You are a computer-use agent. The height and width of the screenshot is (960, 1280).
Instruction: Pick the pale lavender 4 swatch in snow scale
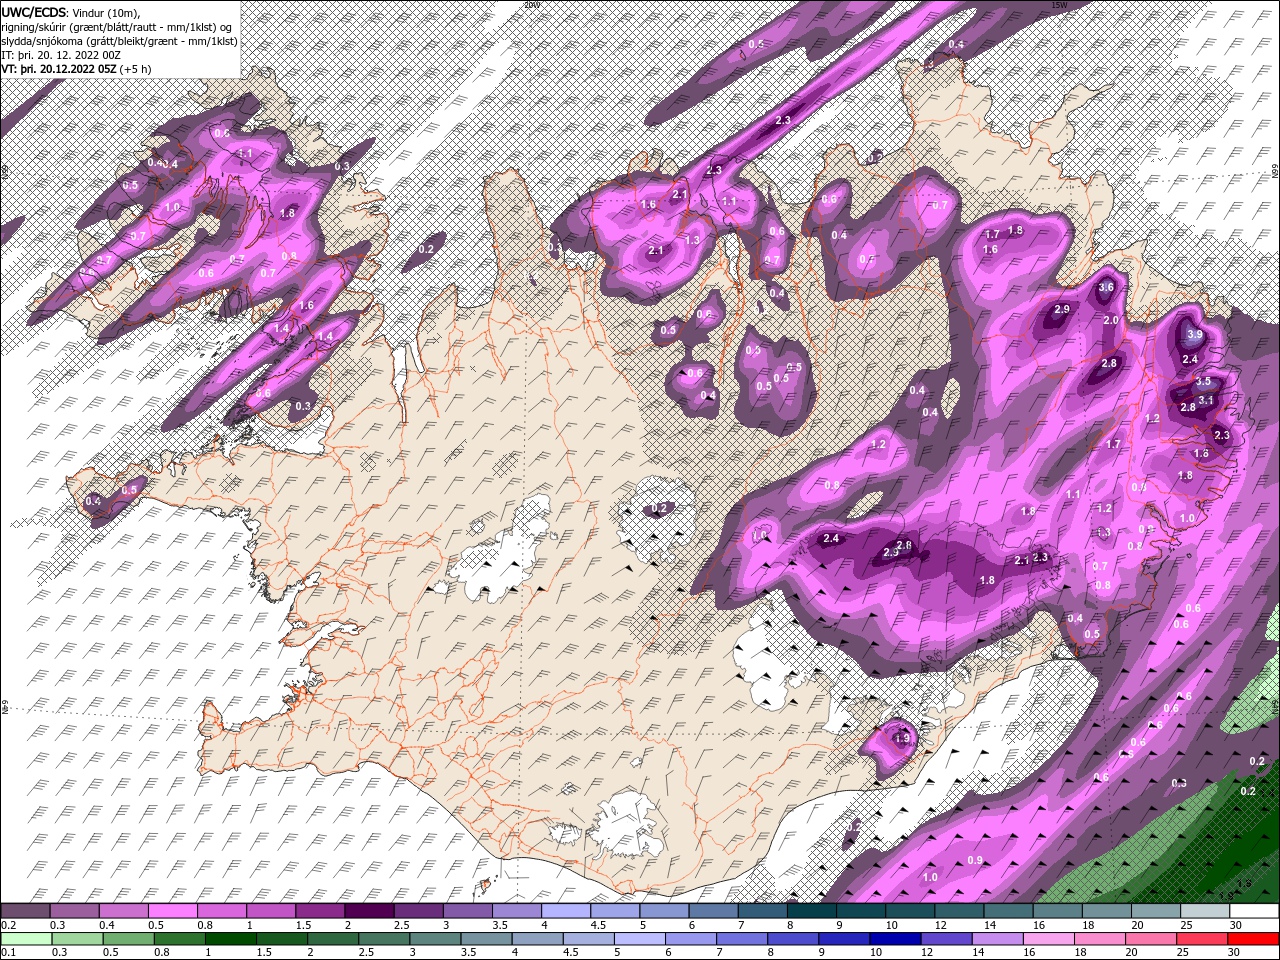click(566, 911)
